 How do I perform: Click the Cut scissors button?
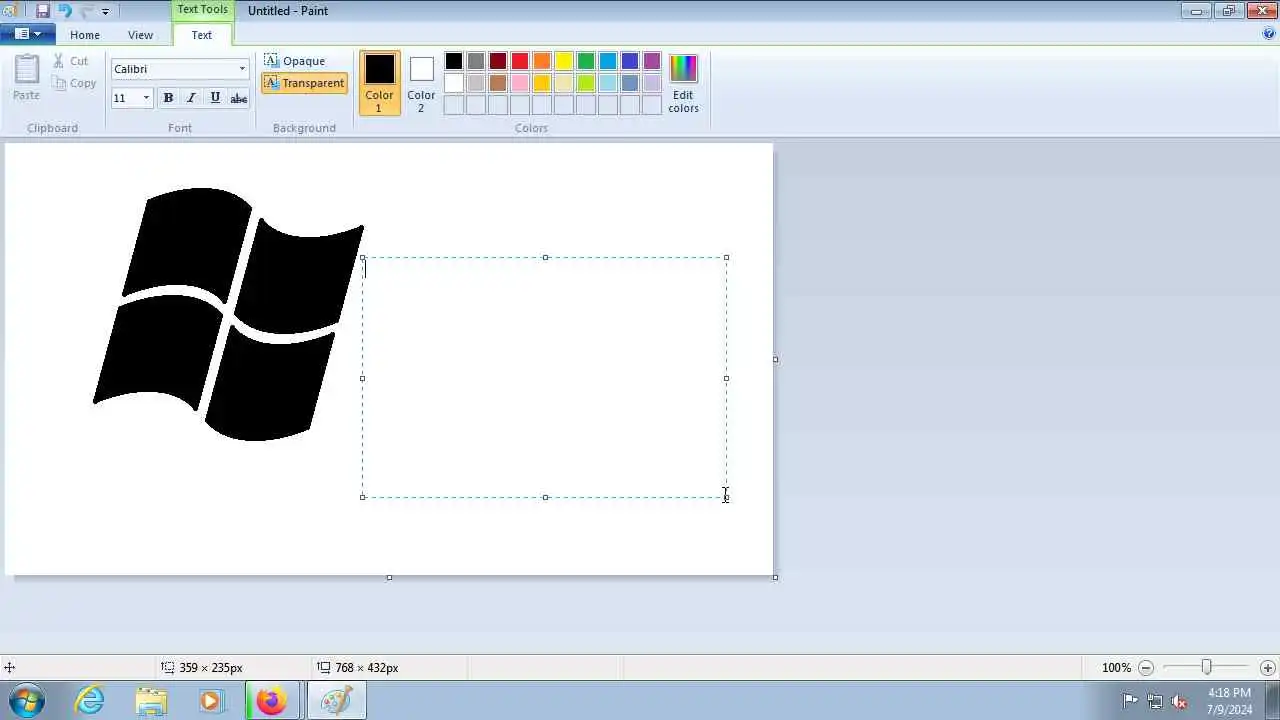[x=71, y=61]
